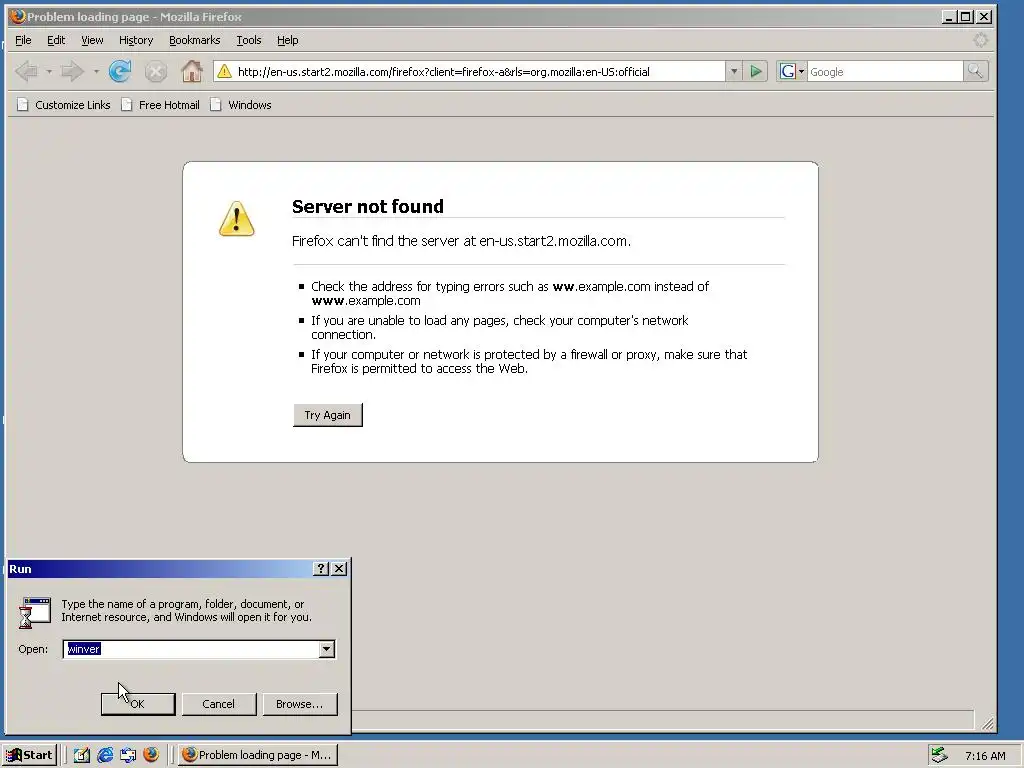Open the Bookmarks menu
Image resolution: width=1024 pixels, height=768 pixels.
(x=195, y=40)
